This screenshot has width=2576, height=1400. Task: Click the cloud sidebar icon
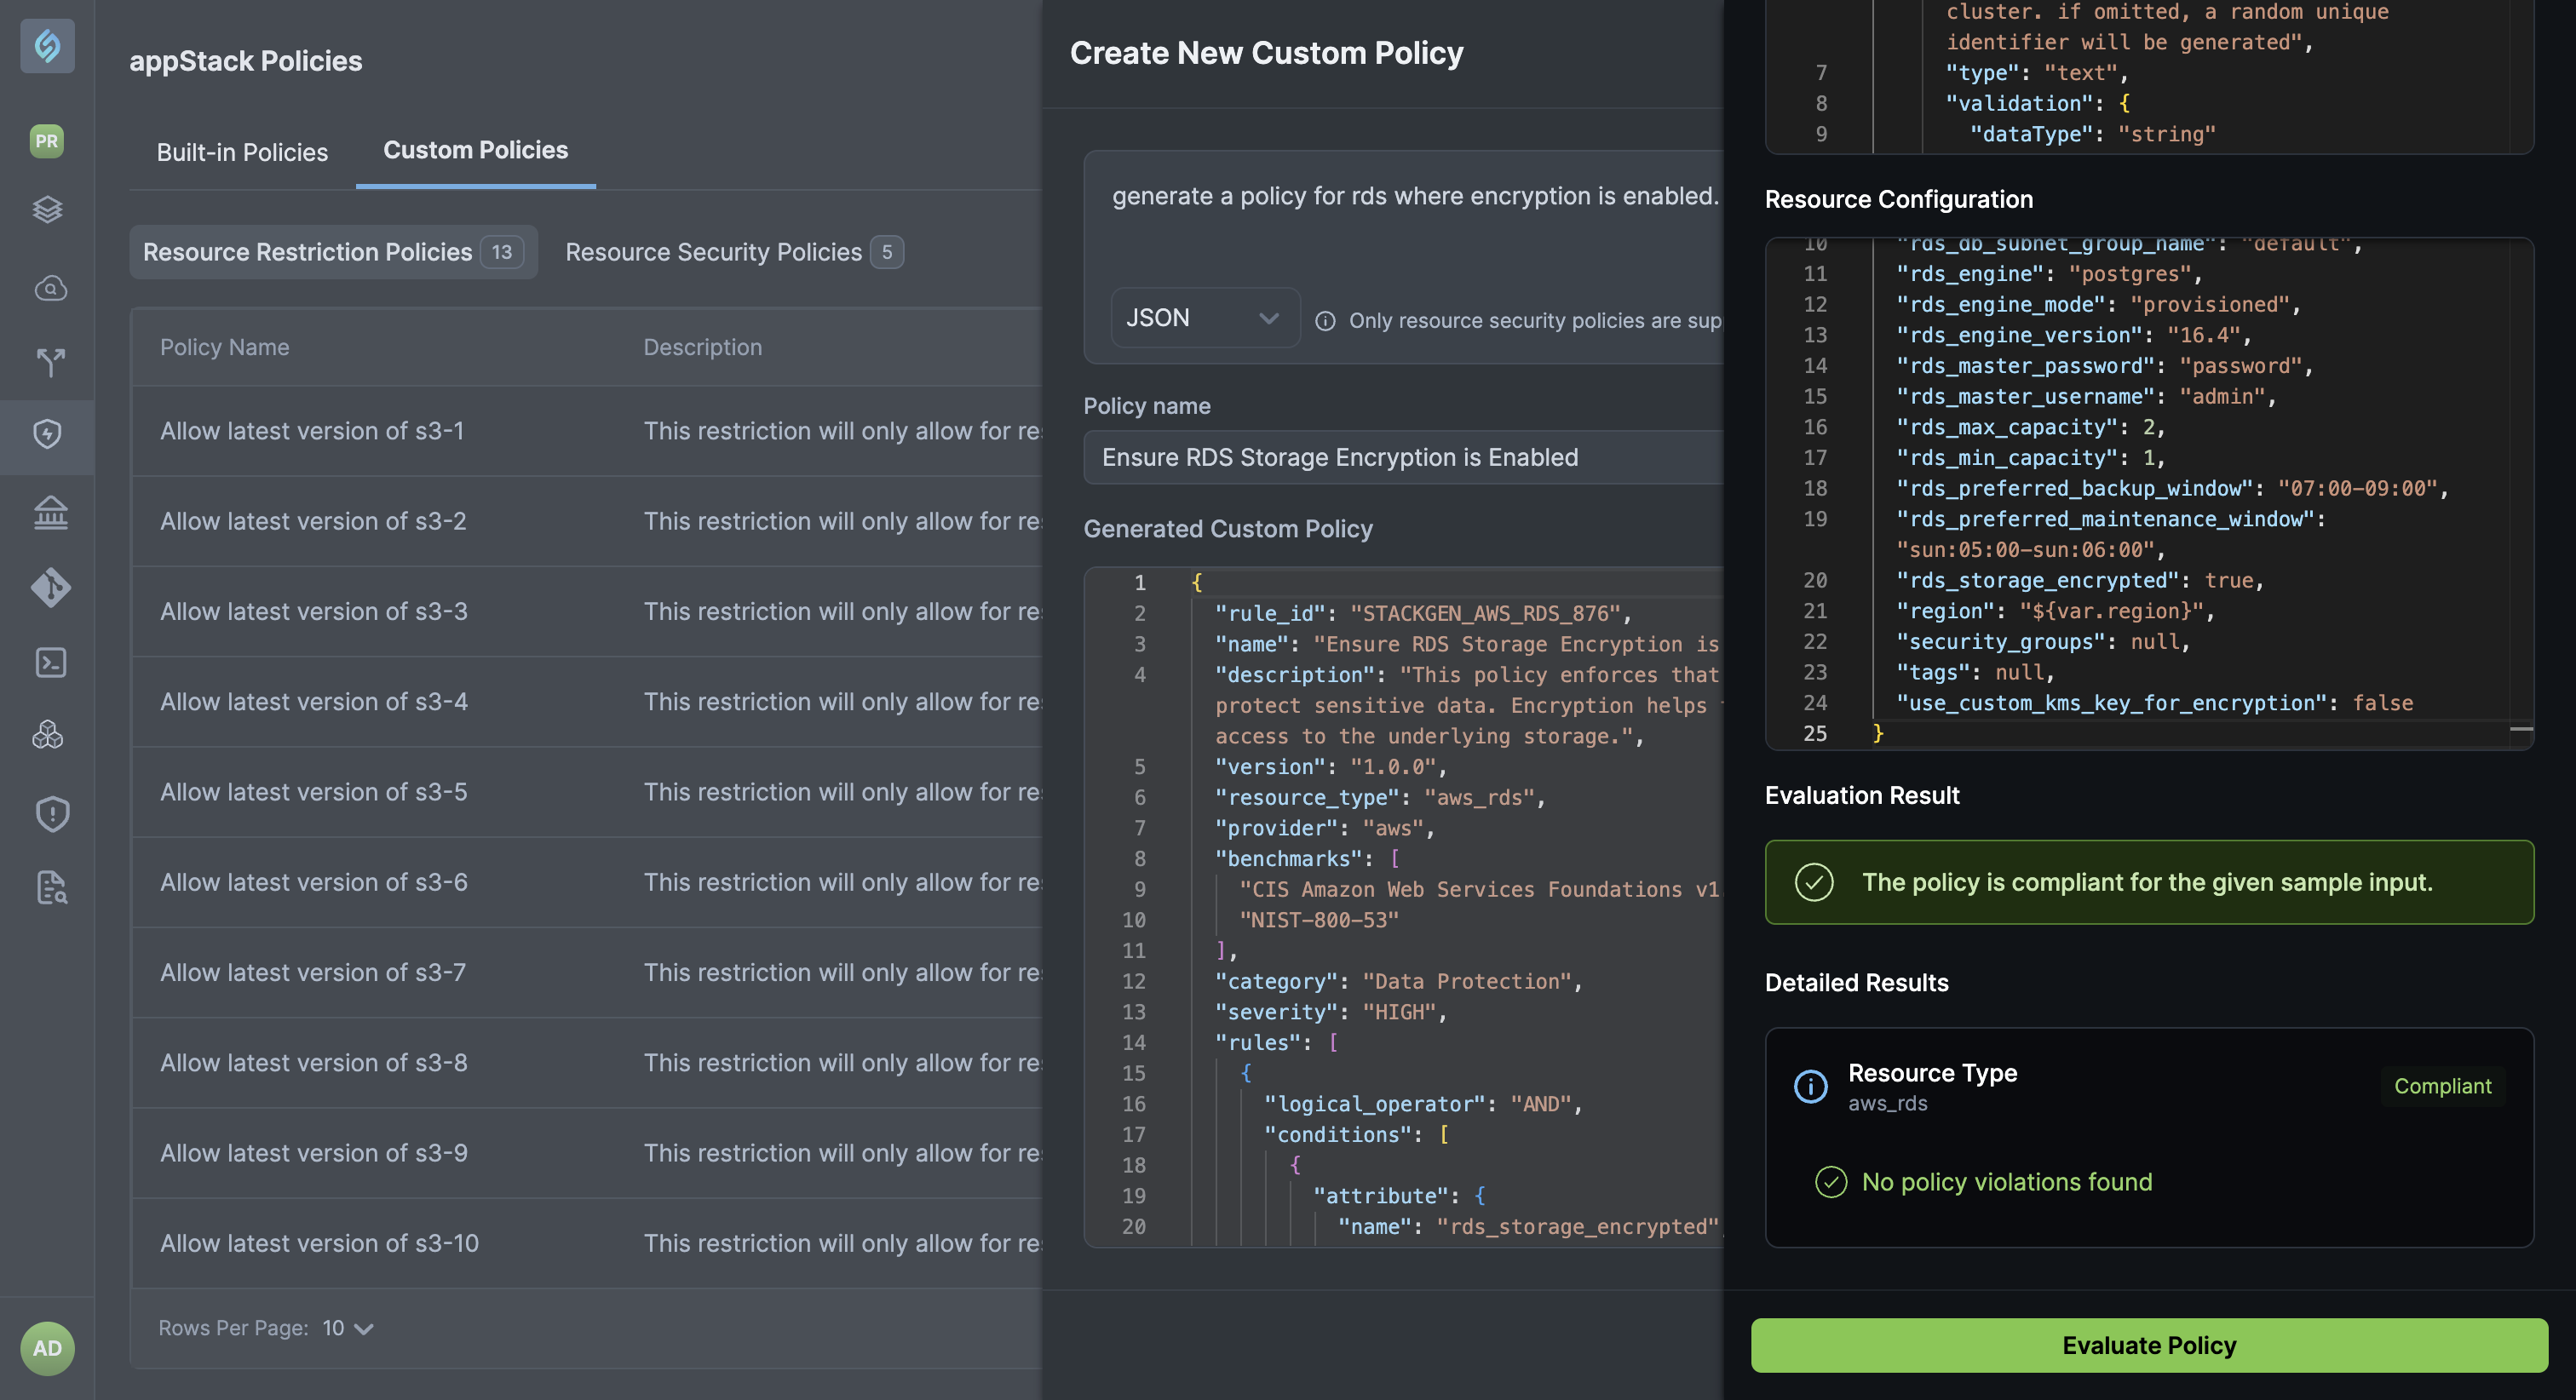point(50,289)
